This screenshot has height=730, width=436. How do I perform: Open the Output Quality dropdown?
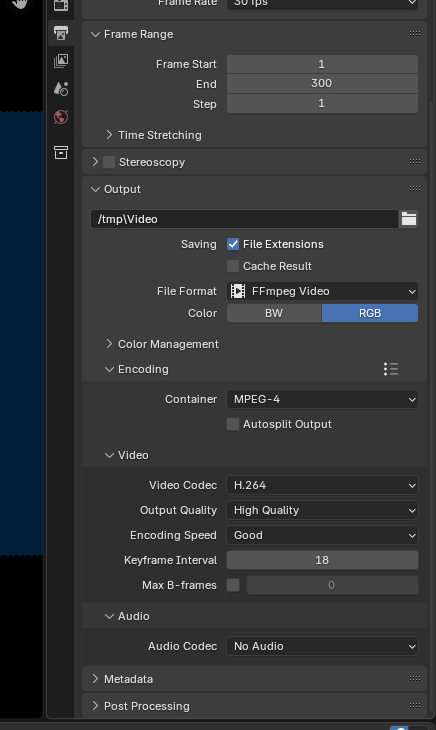click(322, 510)
